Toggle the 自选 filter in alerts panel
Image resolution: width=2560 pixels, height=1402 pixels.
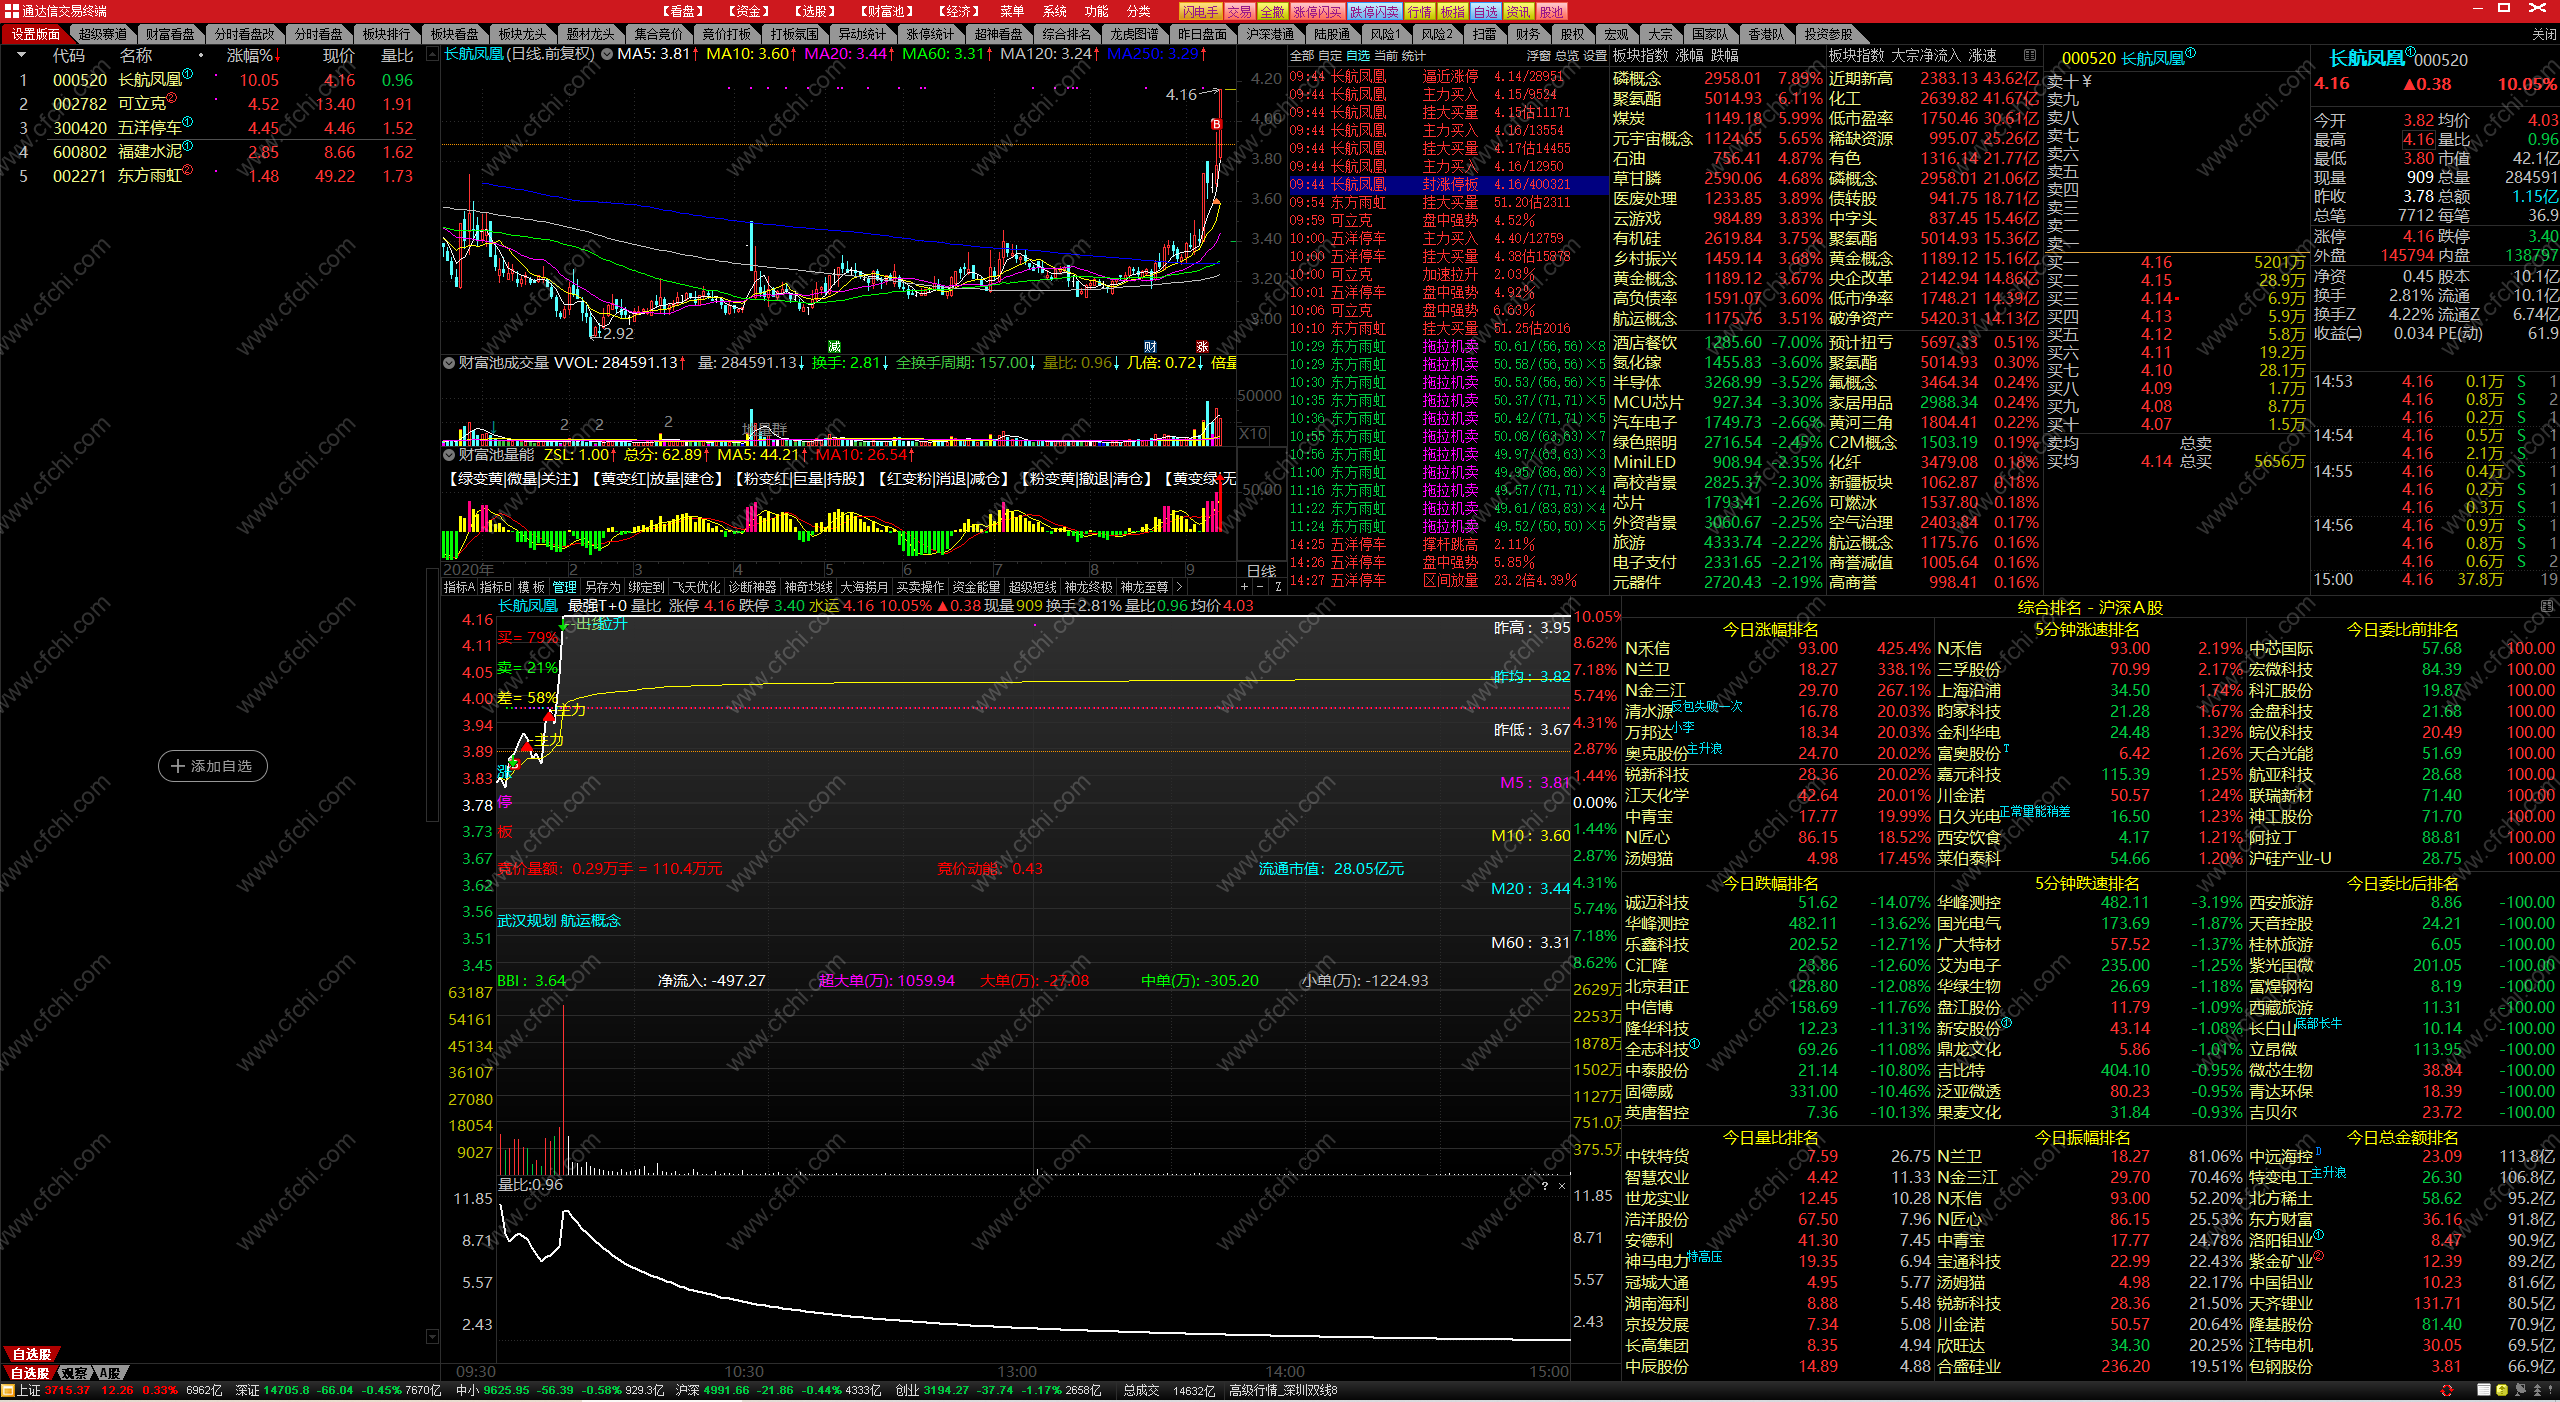click(x=1357, y=55)
